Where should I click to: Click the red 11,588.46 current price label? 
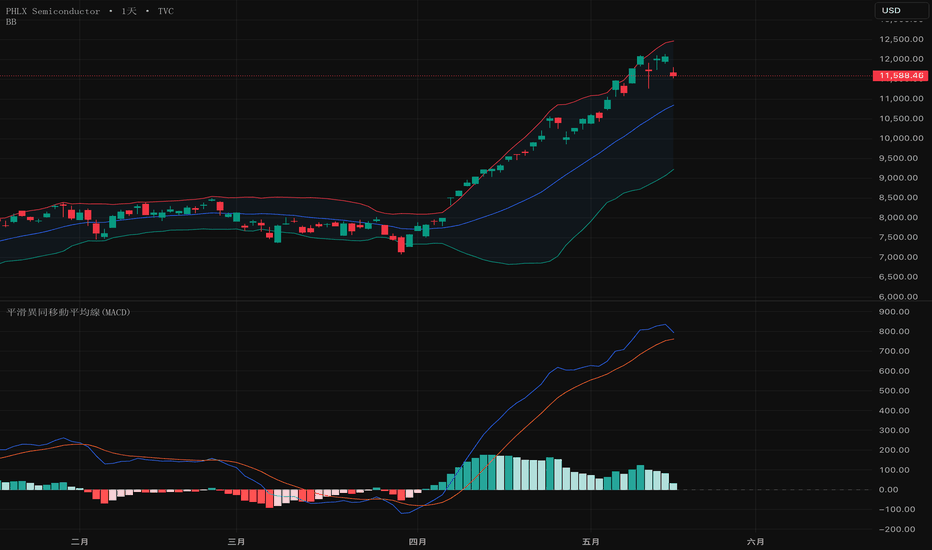point(900,76)
